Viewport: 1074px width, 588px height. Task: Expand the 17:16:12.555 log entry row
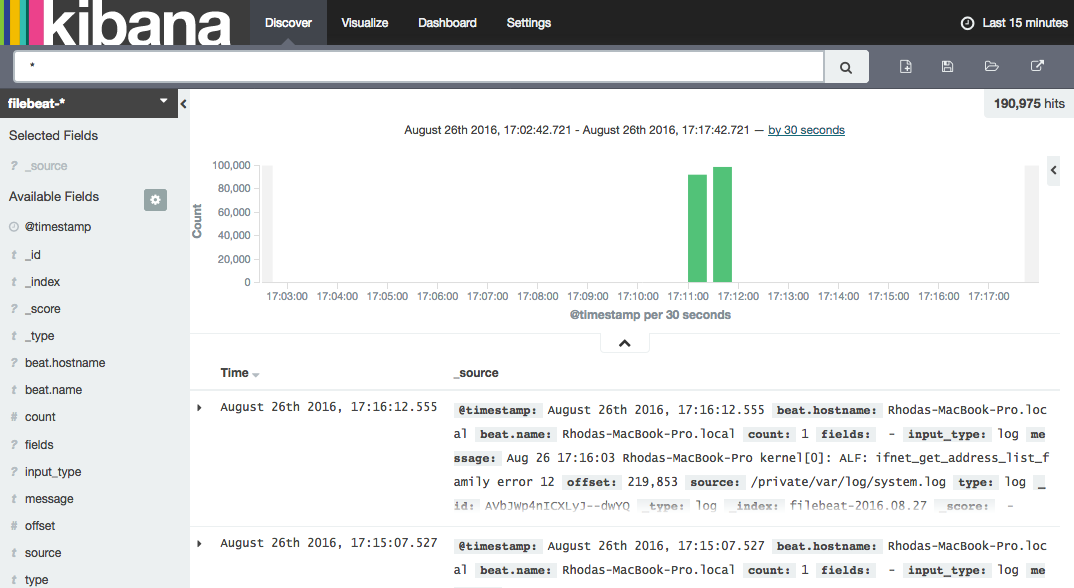[199, 408]
